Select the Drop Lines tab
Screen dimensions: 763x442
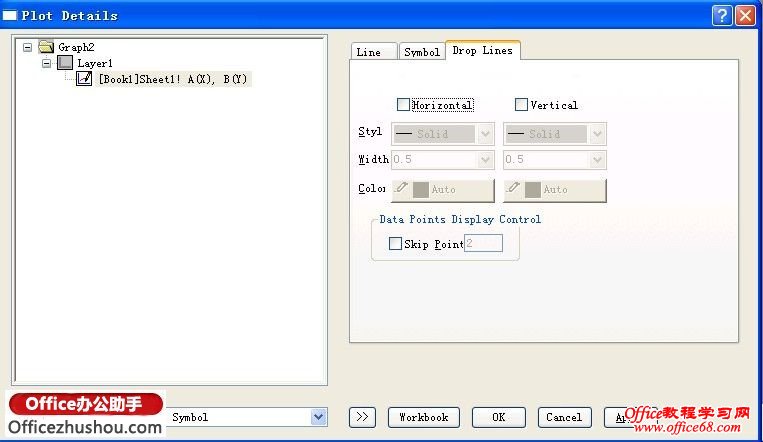pyautogui.click(x=483, y=50)
